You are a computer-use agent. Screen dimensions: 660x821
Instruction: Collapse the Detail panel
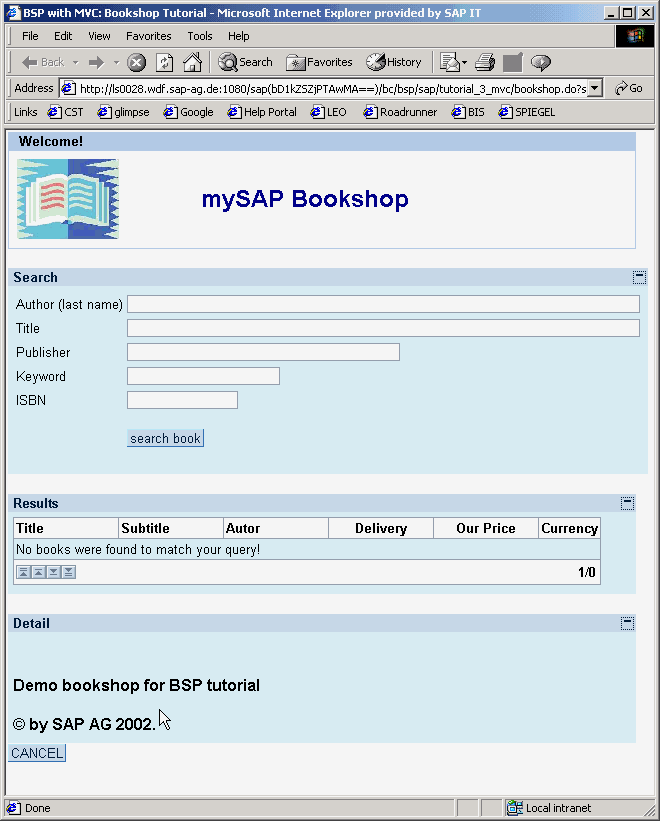(x=628, y=623)
